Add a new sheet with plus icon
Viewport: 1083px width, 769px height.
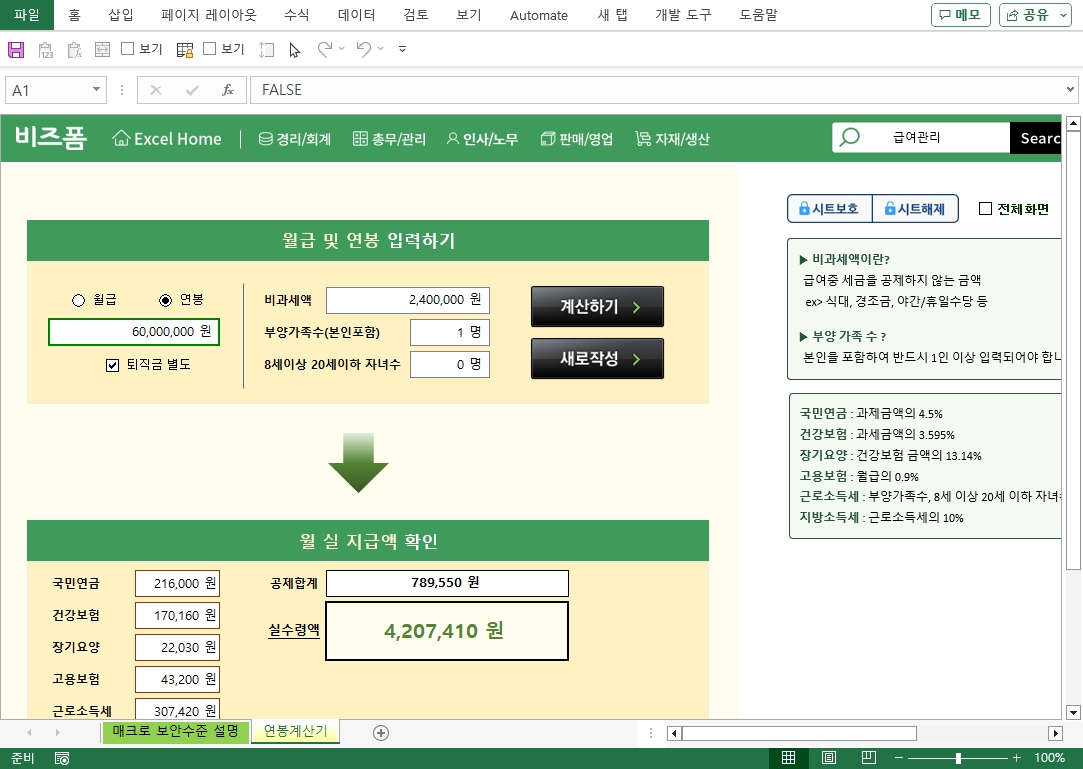[381, 733]
